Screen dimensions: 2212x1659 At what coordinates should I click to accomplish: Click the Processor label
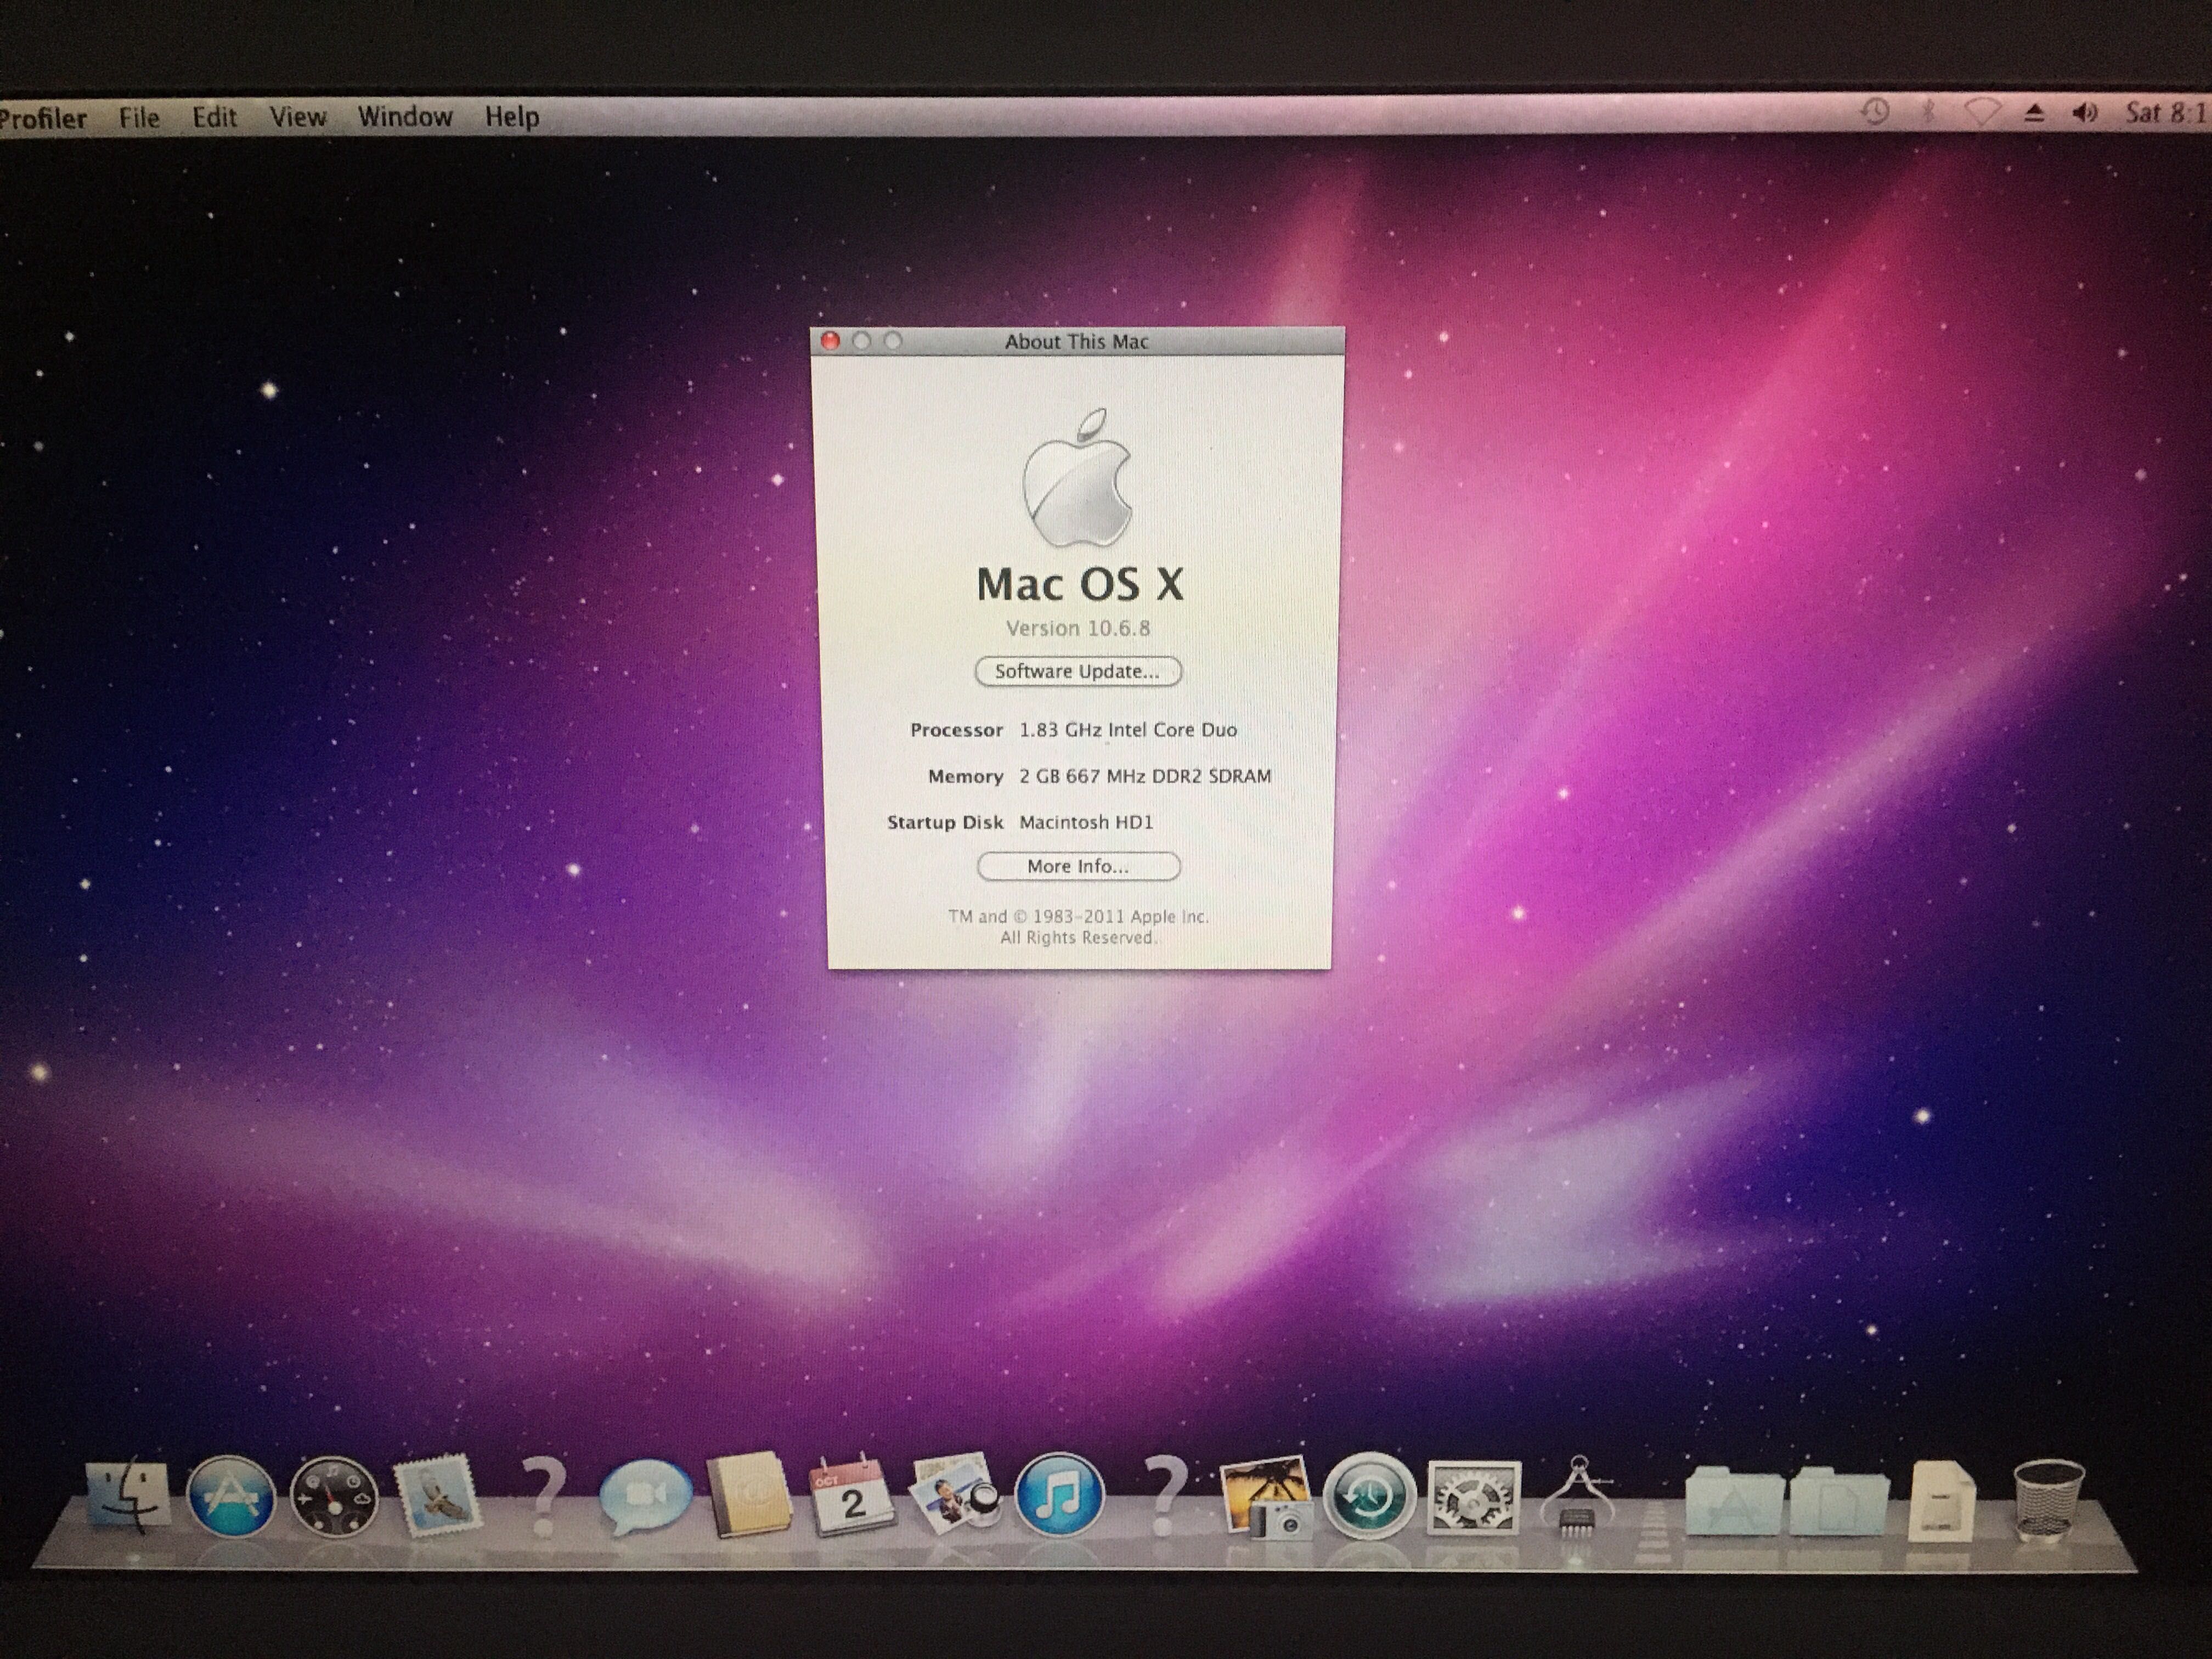coord(956,730)
